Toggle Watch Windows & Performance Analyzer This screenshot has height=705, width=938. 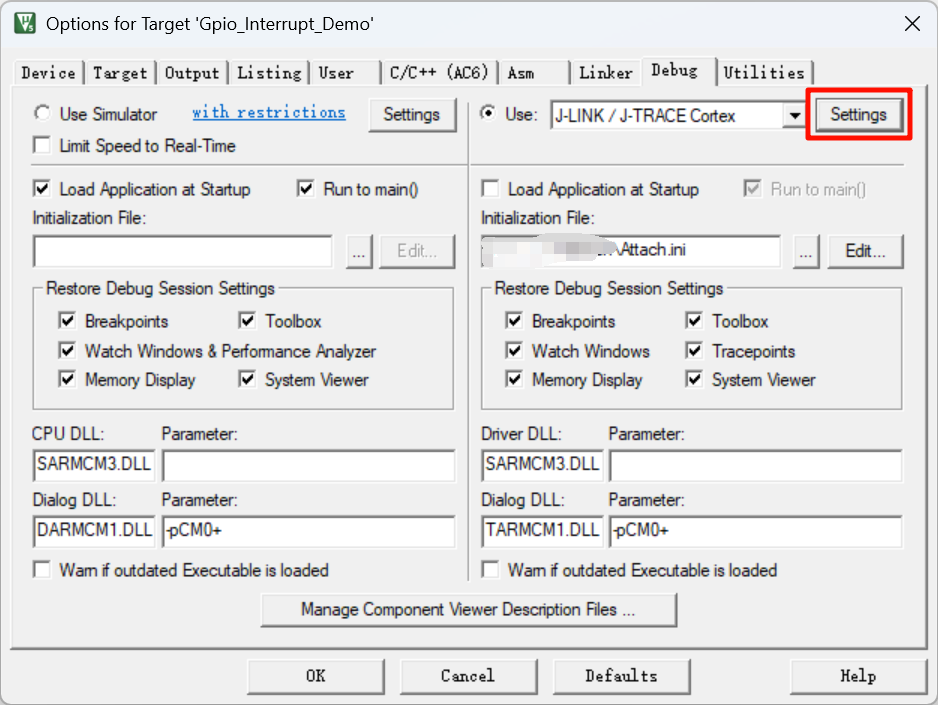click(67, 350)
